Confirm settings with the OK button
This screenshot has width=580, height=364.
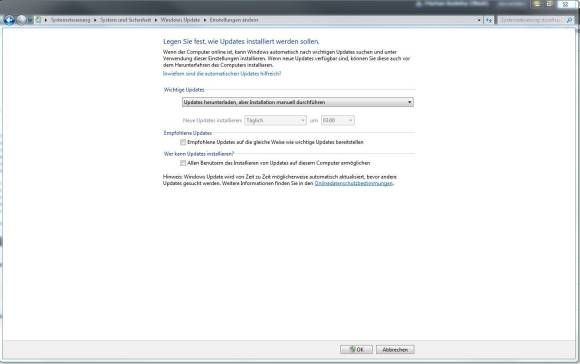356,350
